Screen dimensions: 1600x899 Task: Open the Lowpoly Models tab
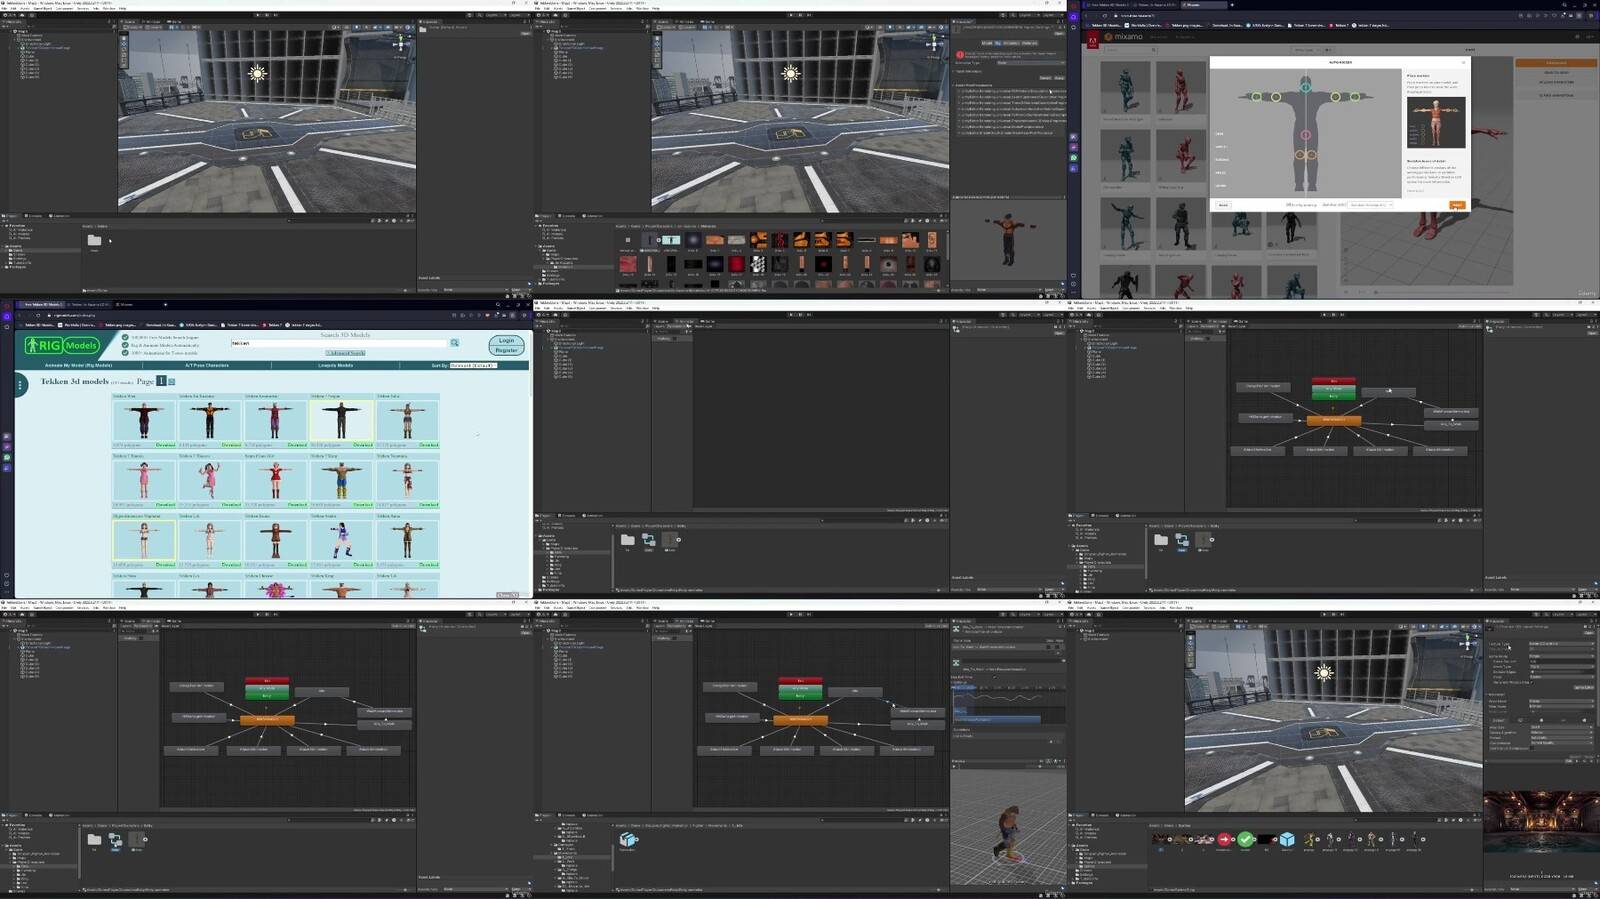click(335, 365)
